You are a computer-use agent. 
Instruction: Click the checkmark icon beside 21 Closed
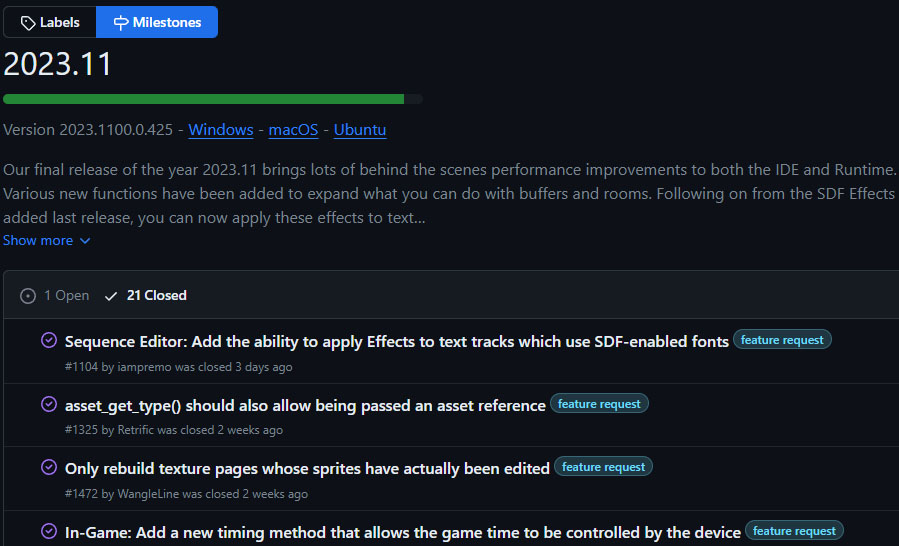click(x=111, y=296)
